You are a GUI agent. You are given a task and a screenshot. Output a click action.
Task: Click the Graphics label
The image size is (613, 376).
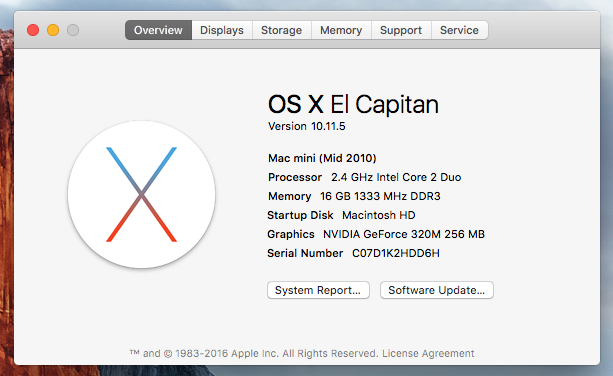291,234
